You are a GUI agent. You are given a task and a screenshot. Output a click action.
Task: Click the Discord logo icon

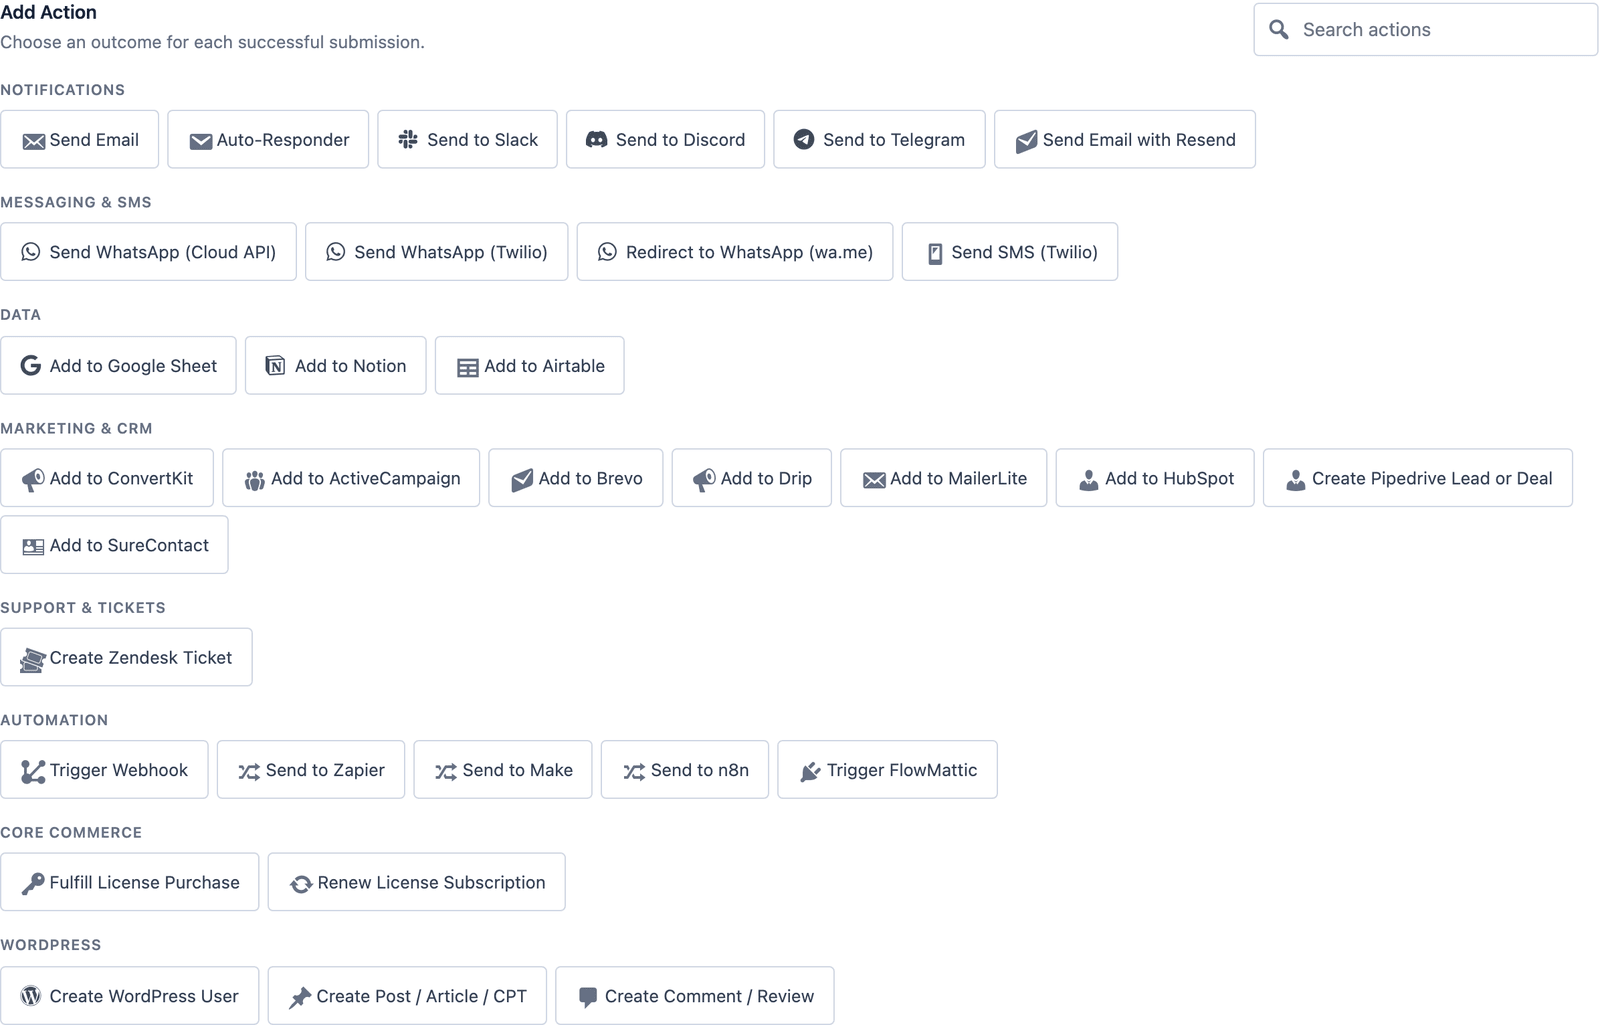[x=596, y=140]
